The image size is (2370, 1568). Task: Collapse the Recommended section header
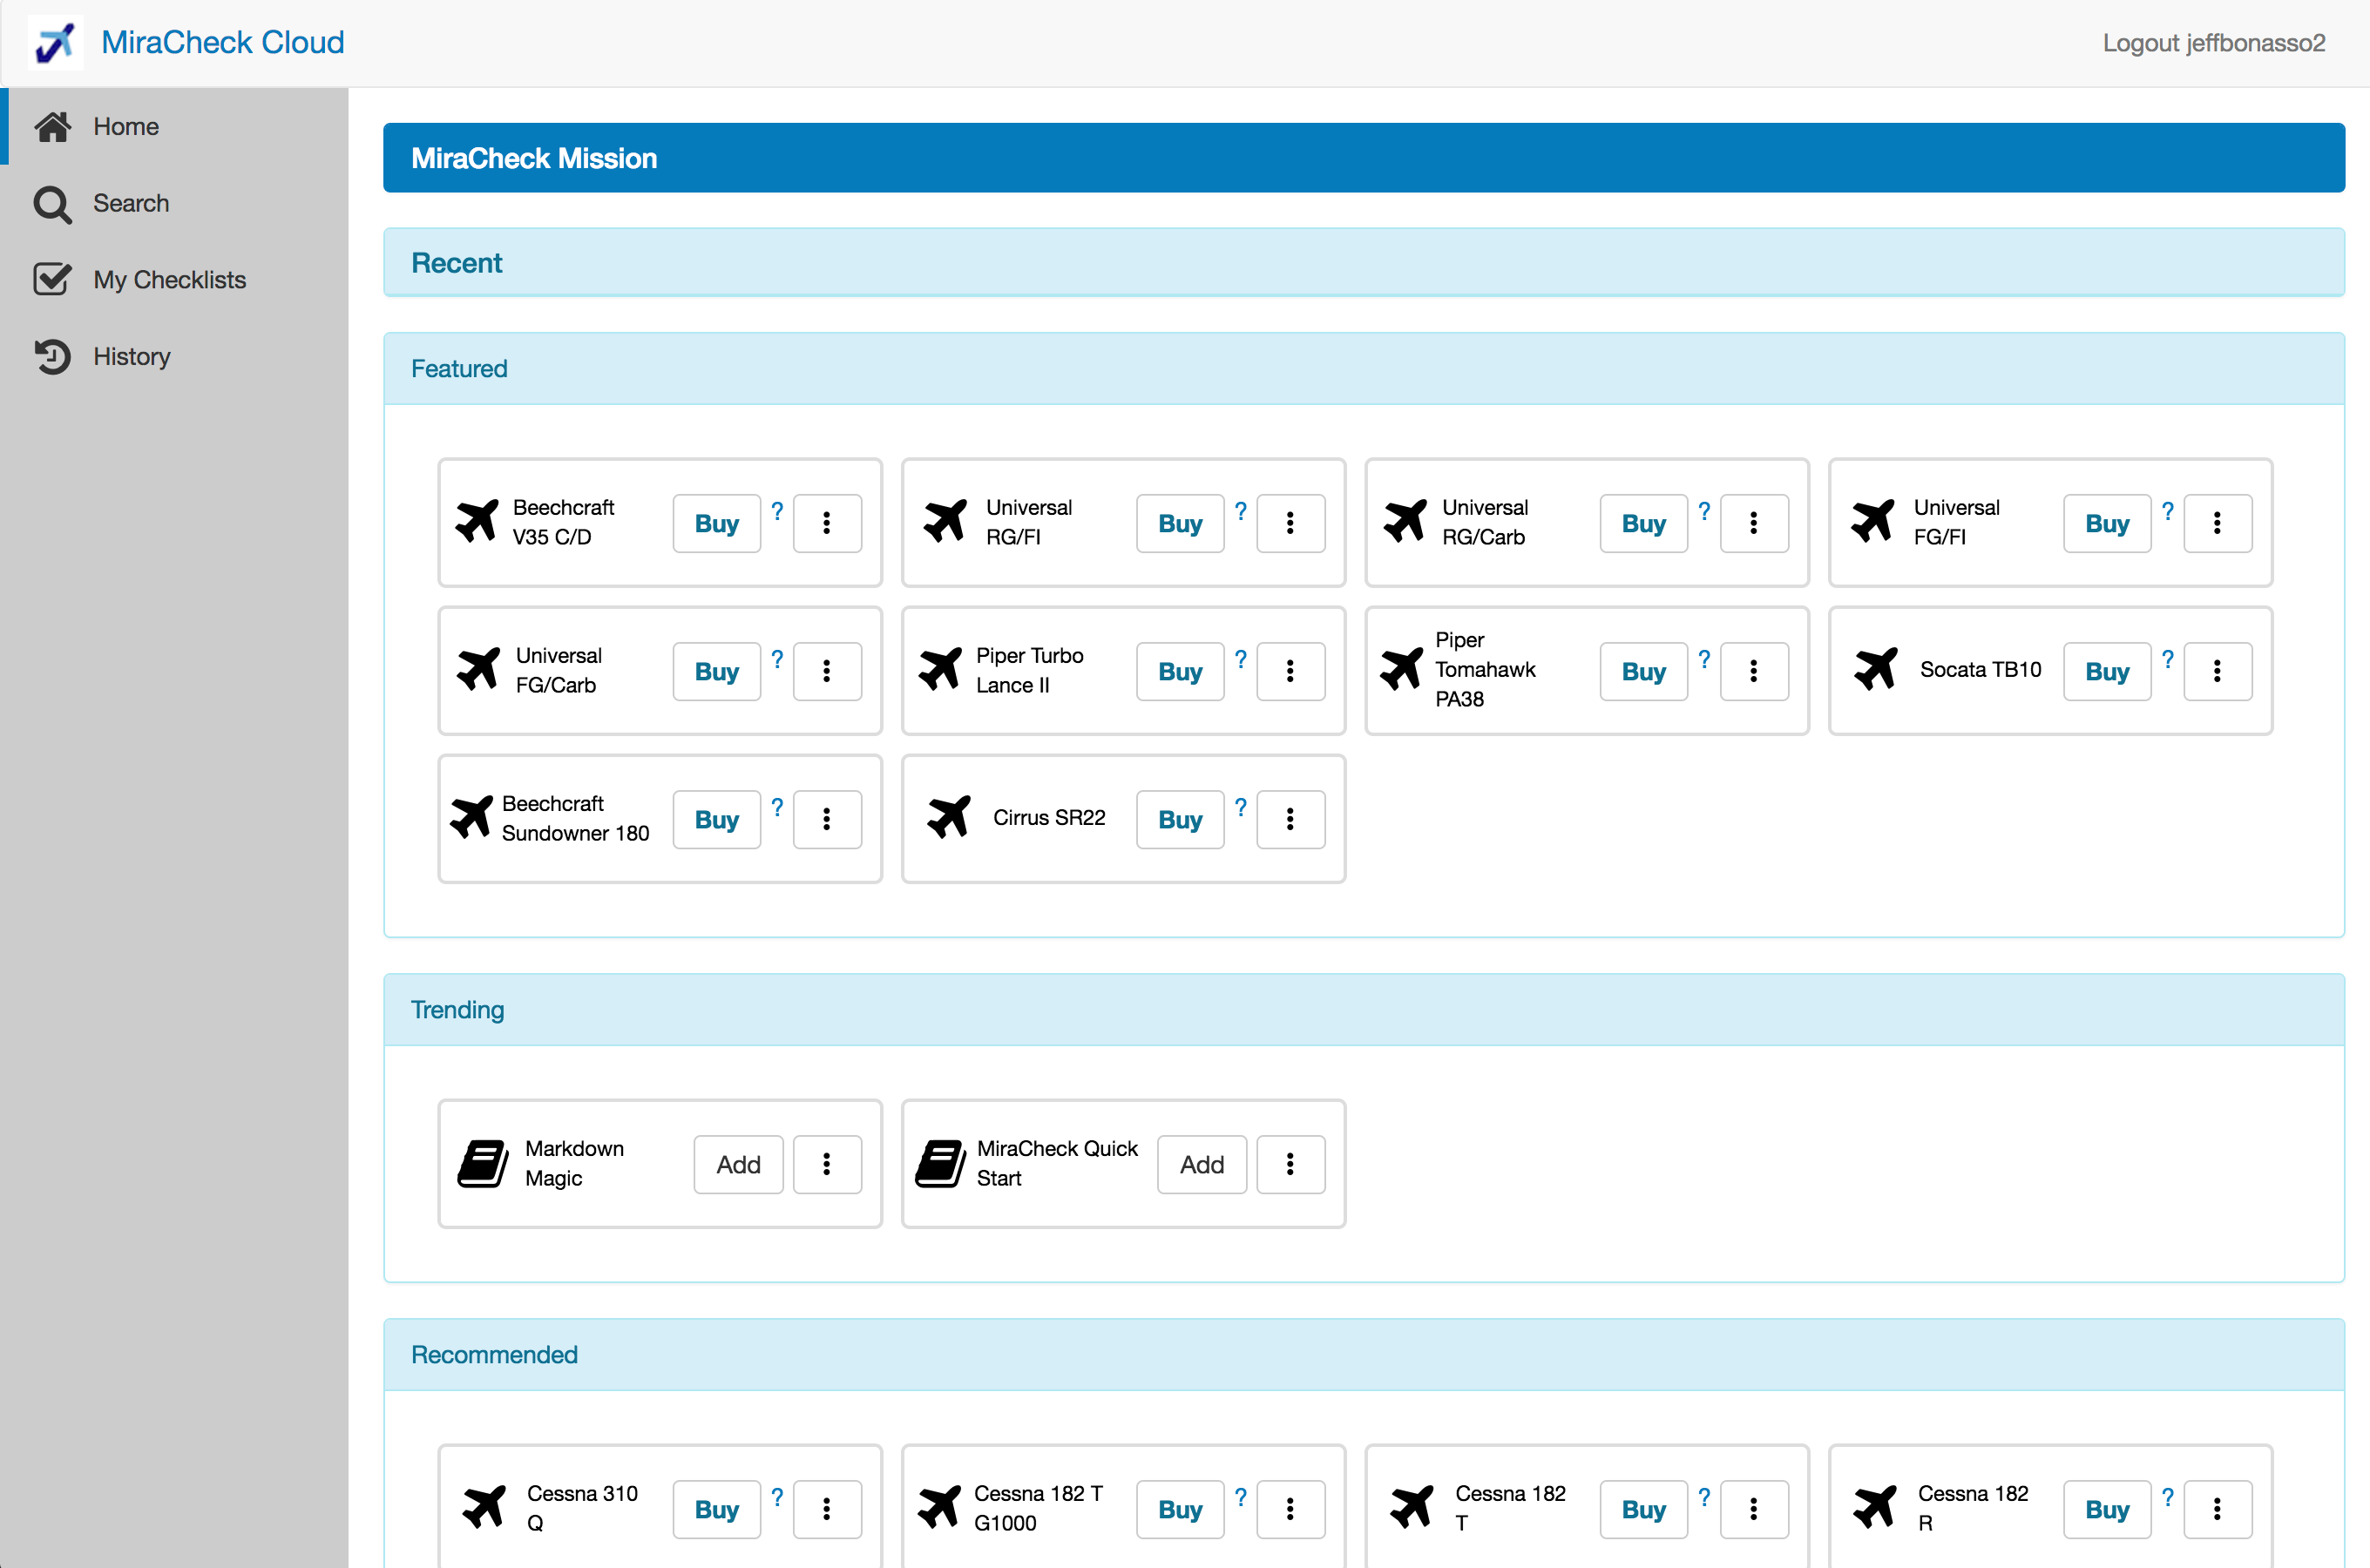(x=1364, y=1355)
